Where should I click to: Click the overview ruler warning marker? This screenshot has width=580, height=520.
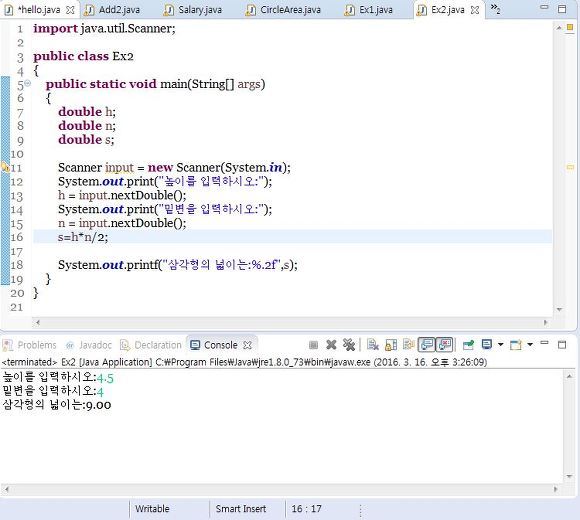click(x=570, y=168)
